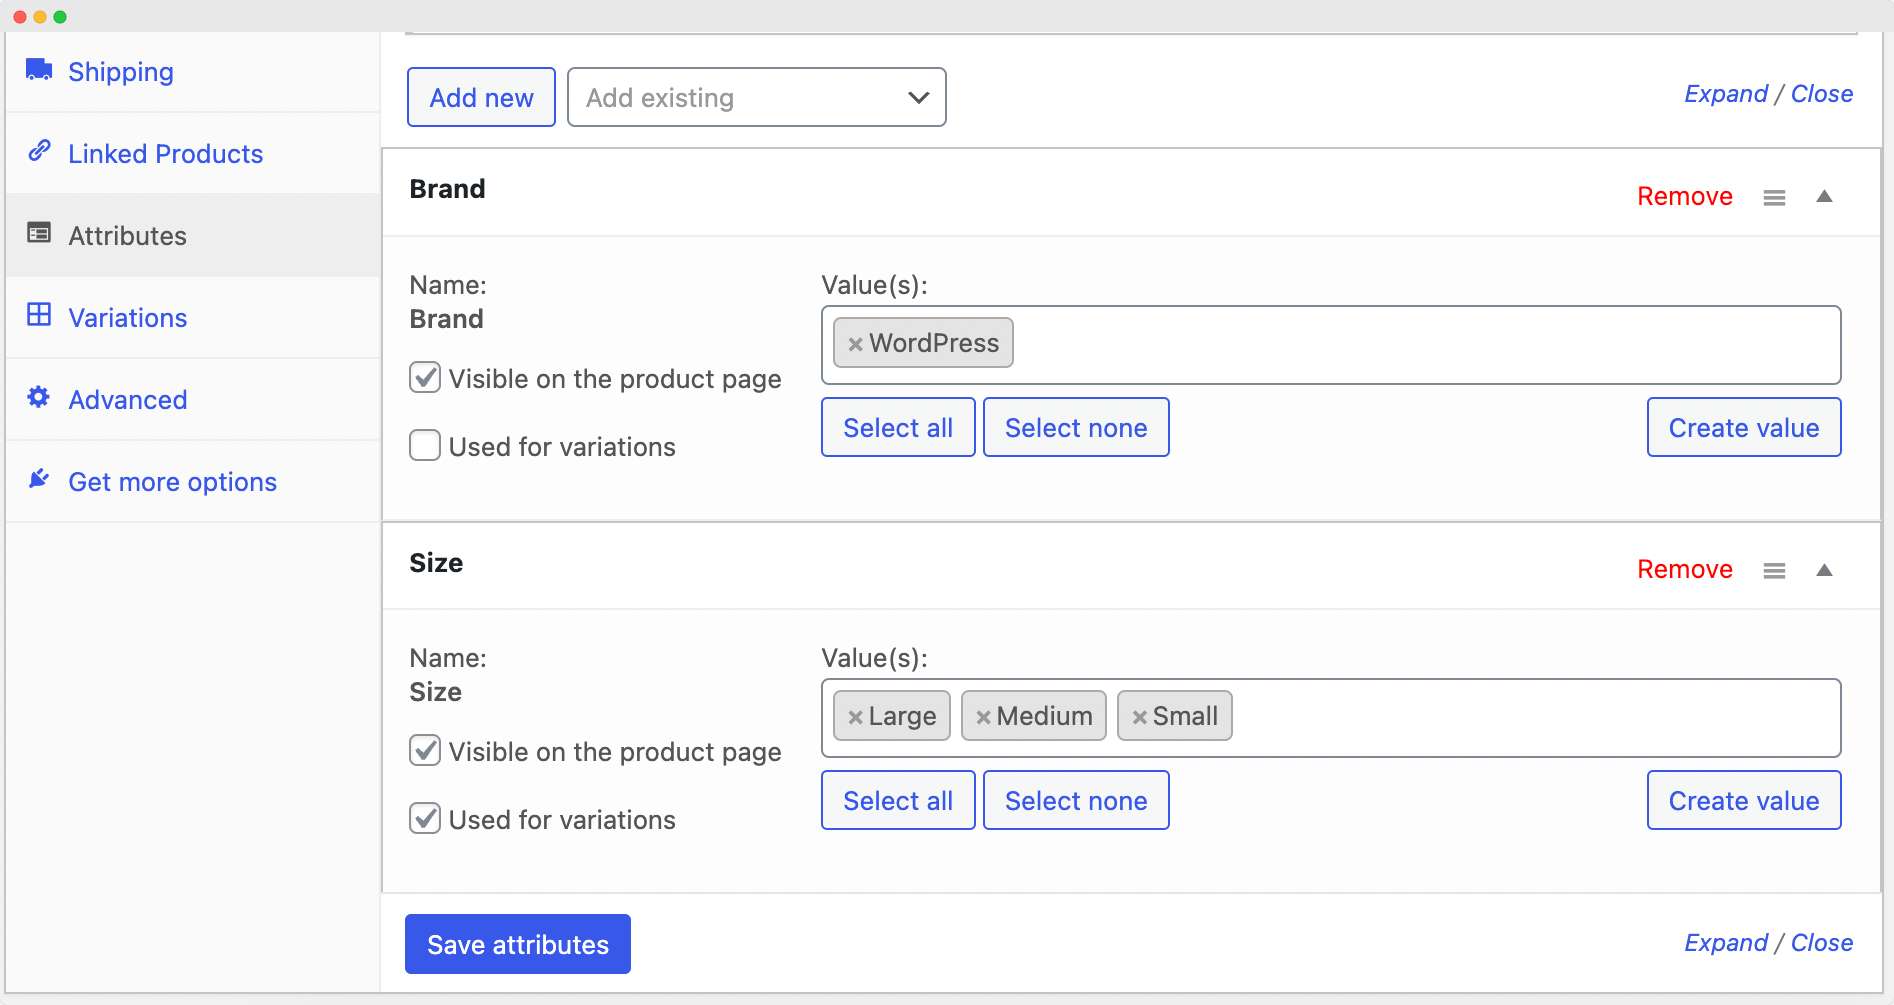This screenshot has height=1005, width=1894.
Task: Click the drag handle in the Size header
Action: pos(1775,569)
